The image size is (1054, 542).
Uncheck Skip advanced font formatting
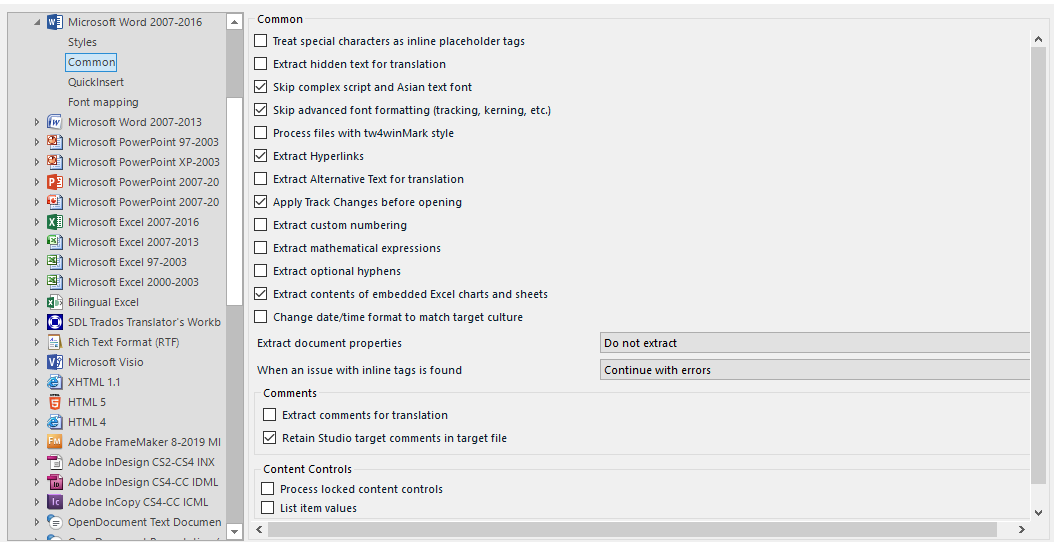point(260,110)
